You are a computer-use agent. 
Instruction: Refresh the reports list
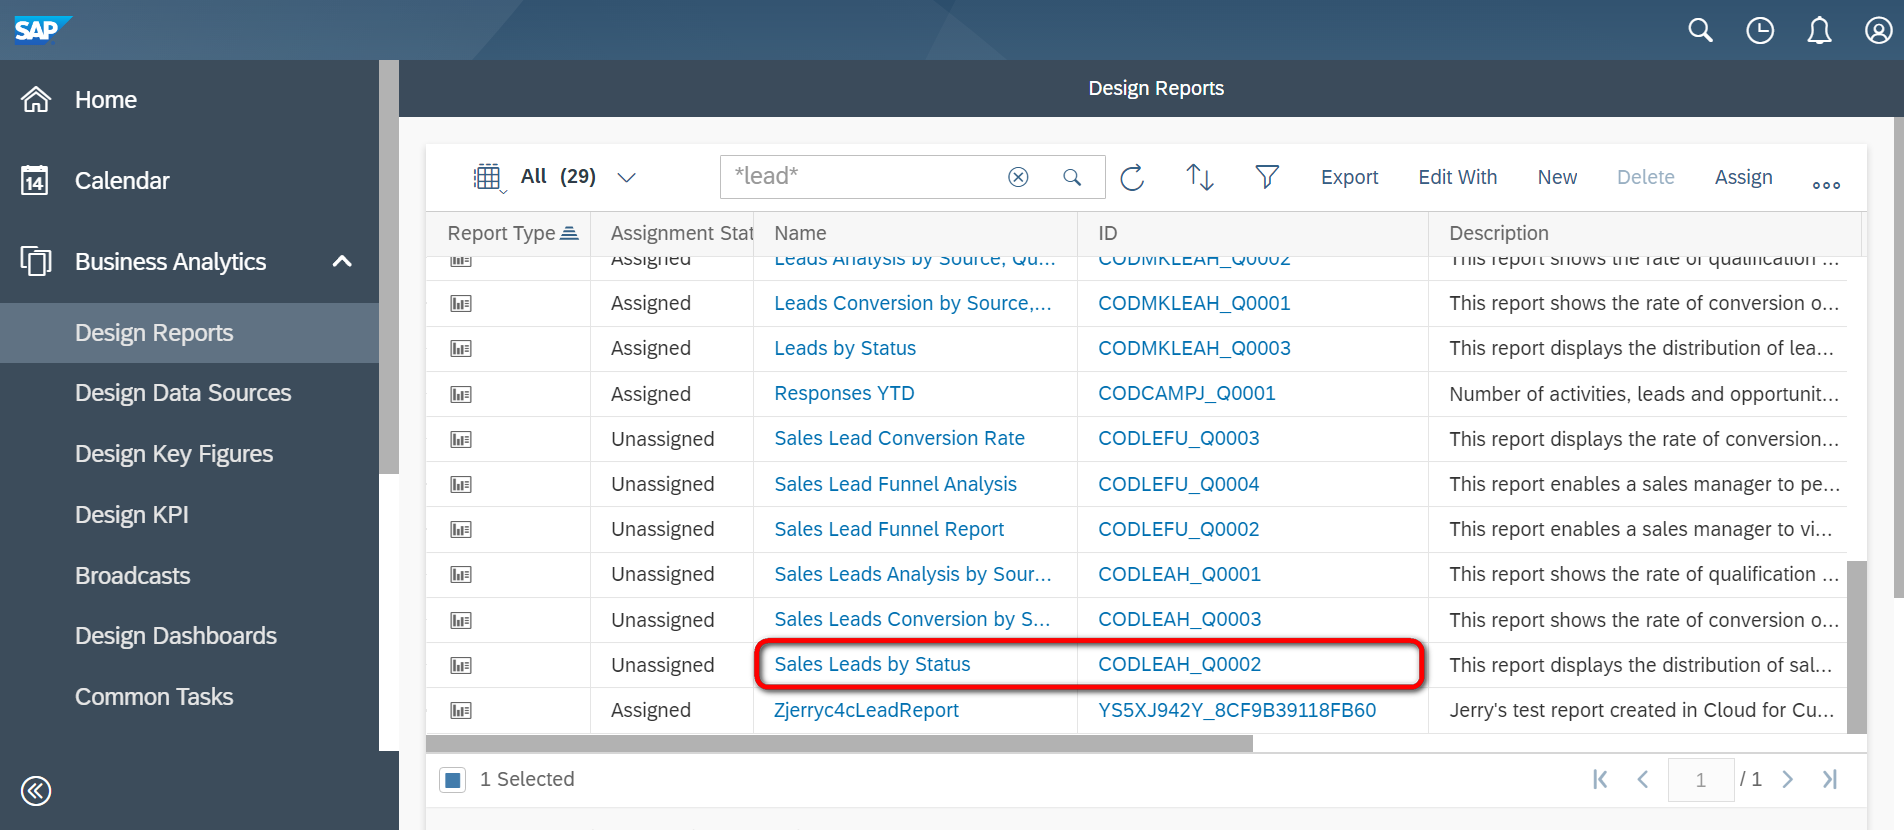(x=1132, y=177)
